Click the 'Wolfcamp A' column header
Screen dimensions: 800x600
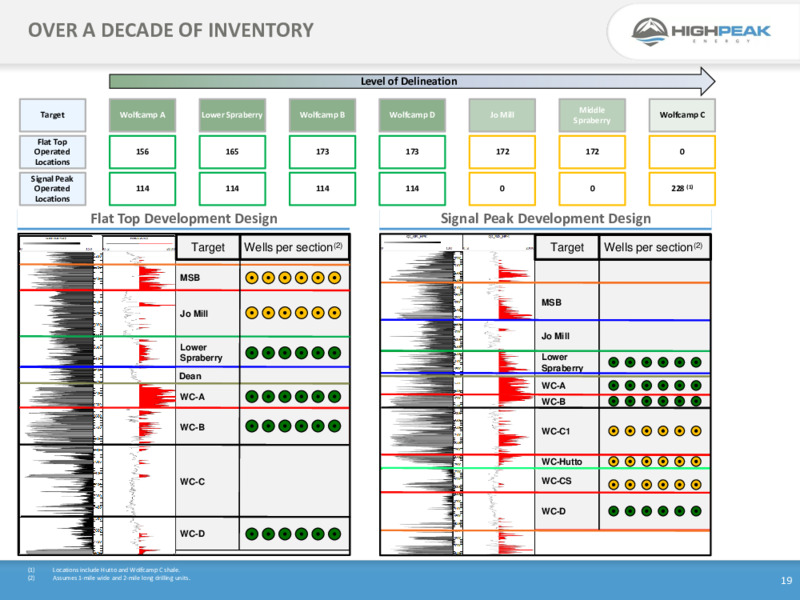pos(142,115)
